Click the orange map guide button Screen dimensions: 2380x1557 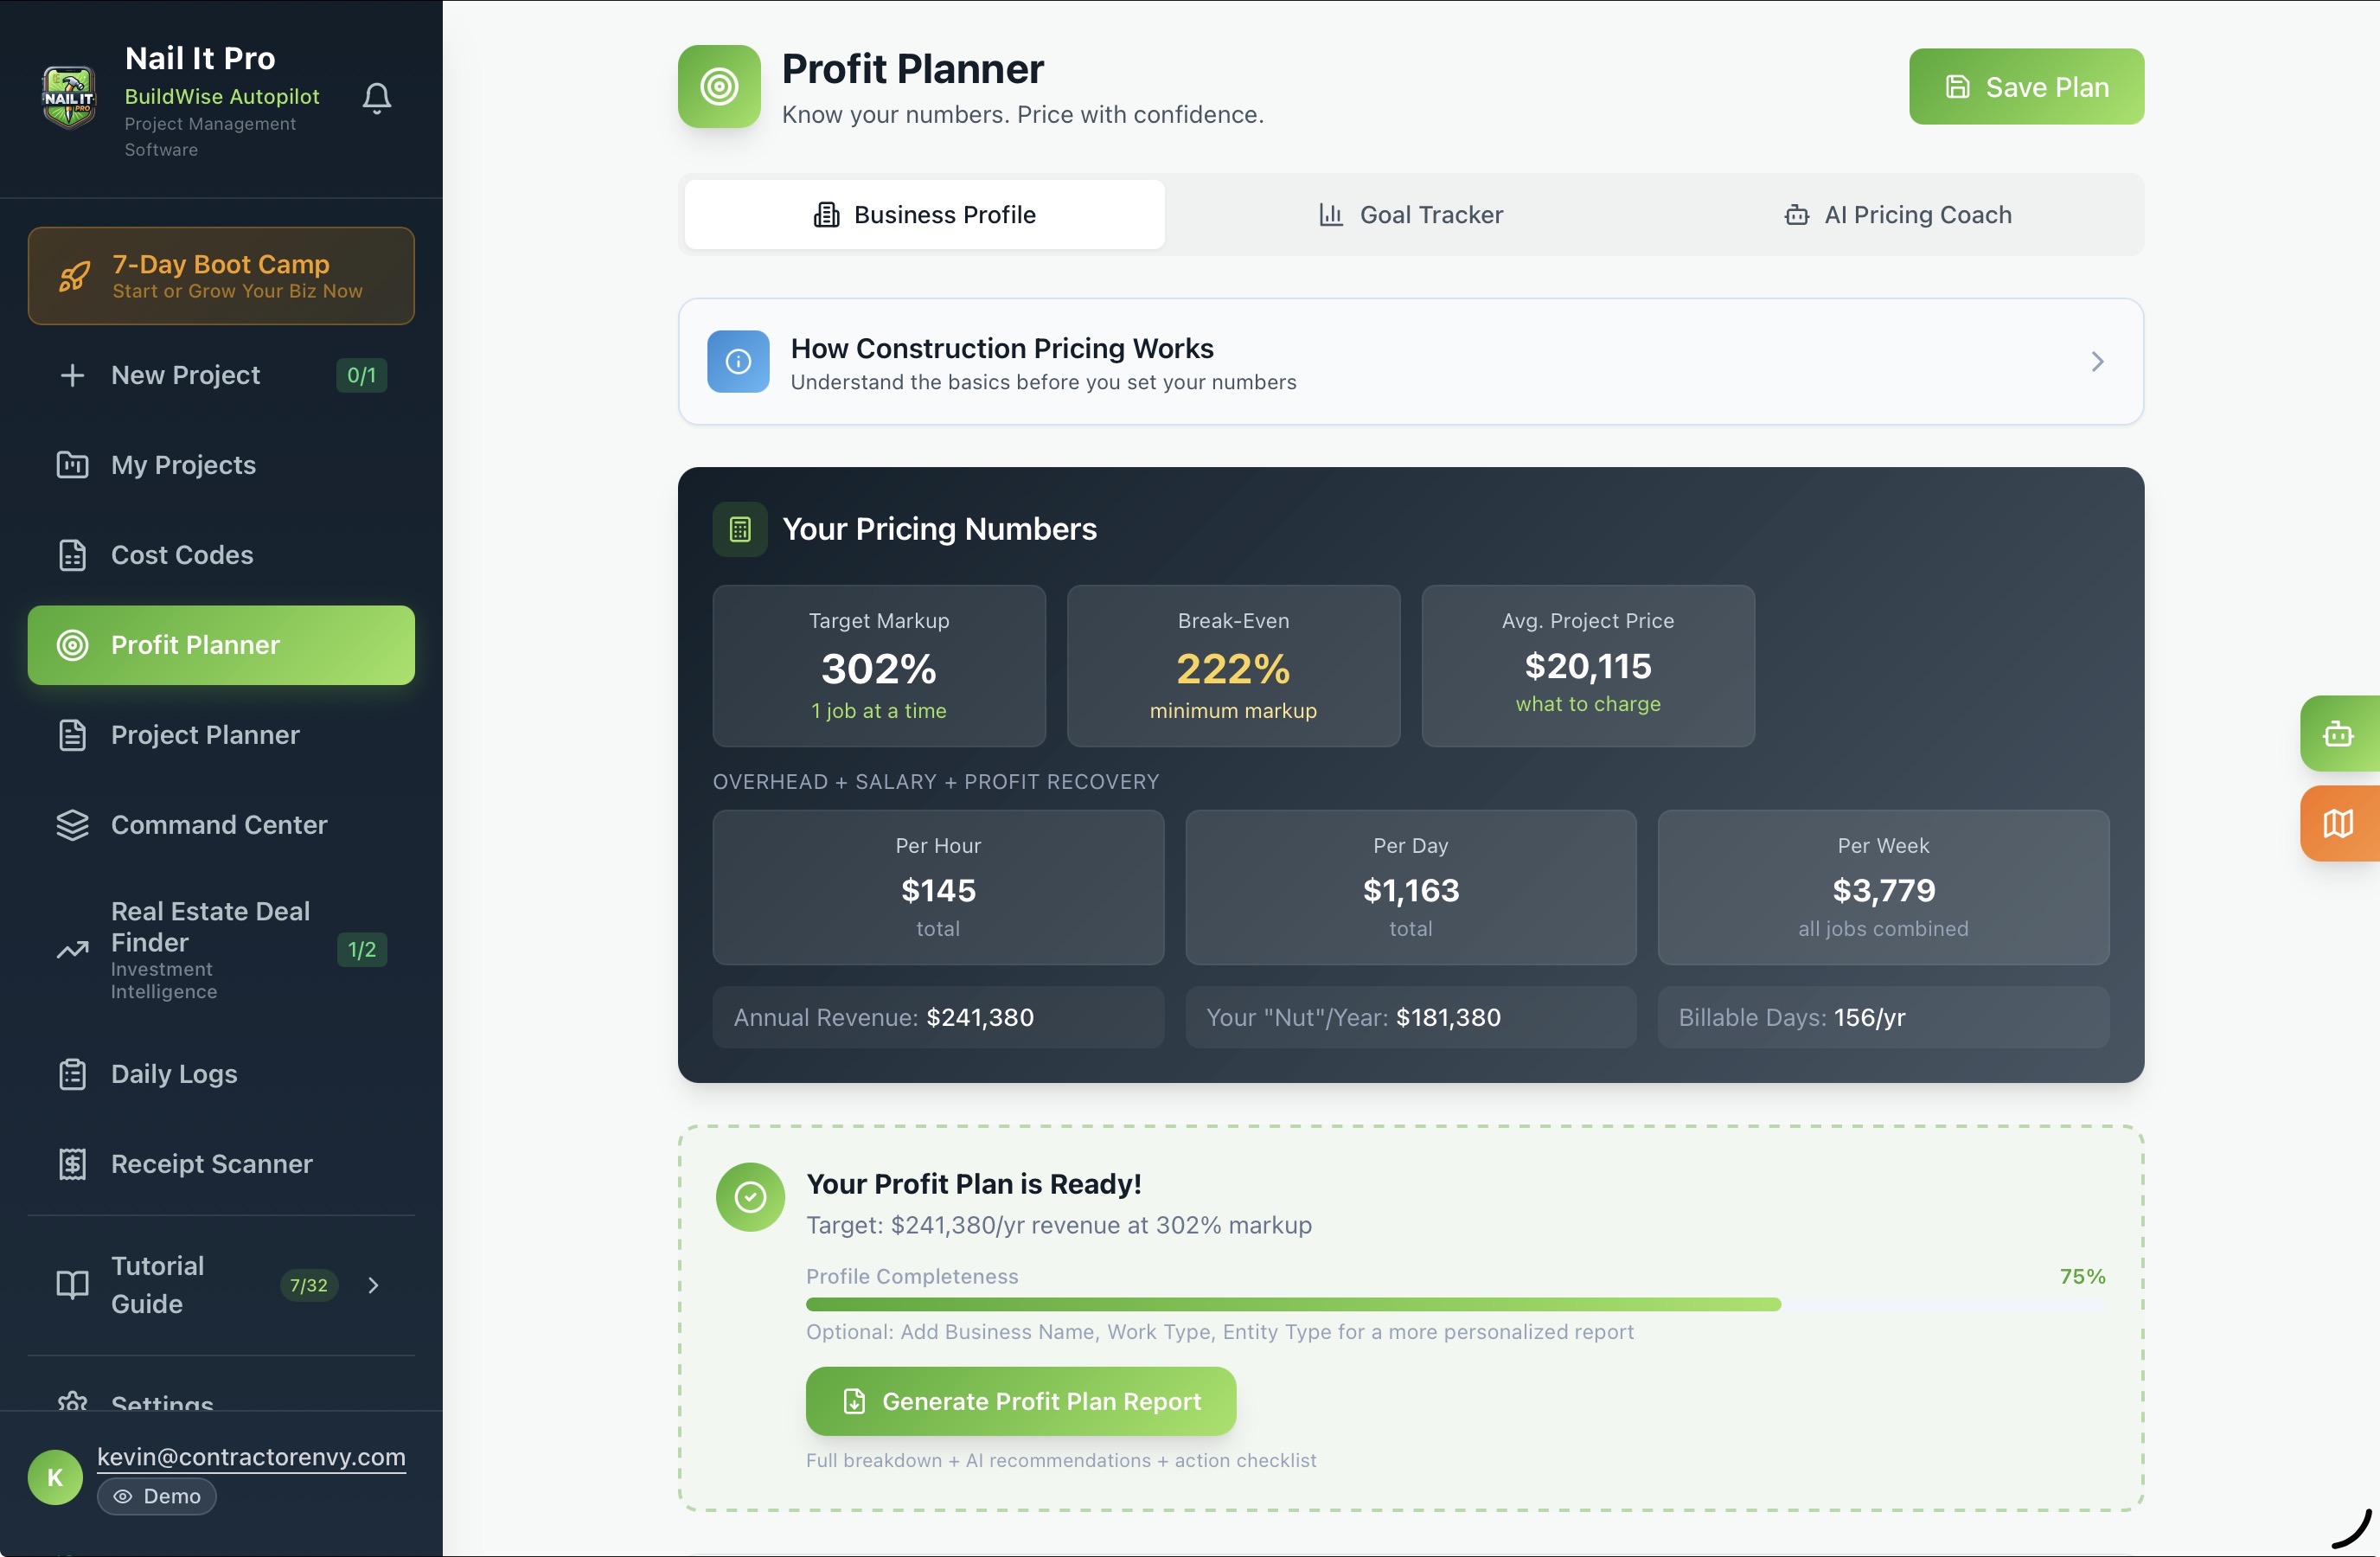point(2337,824)
